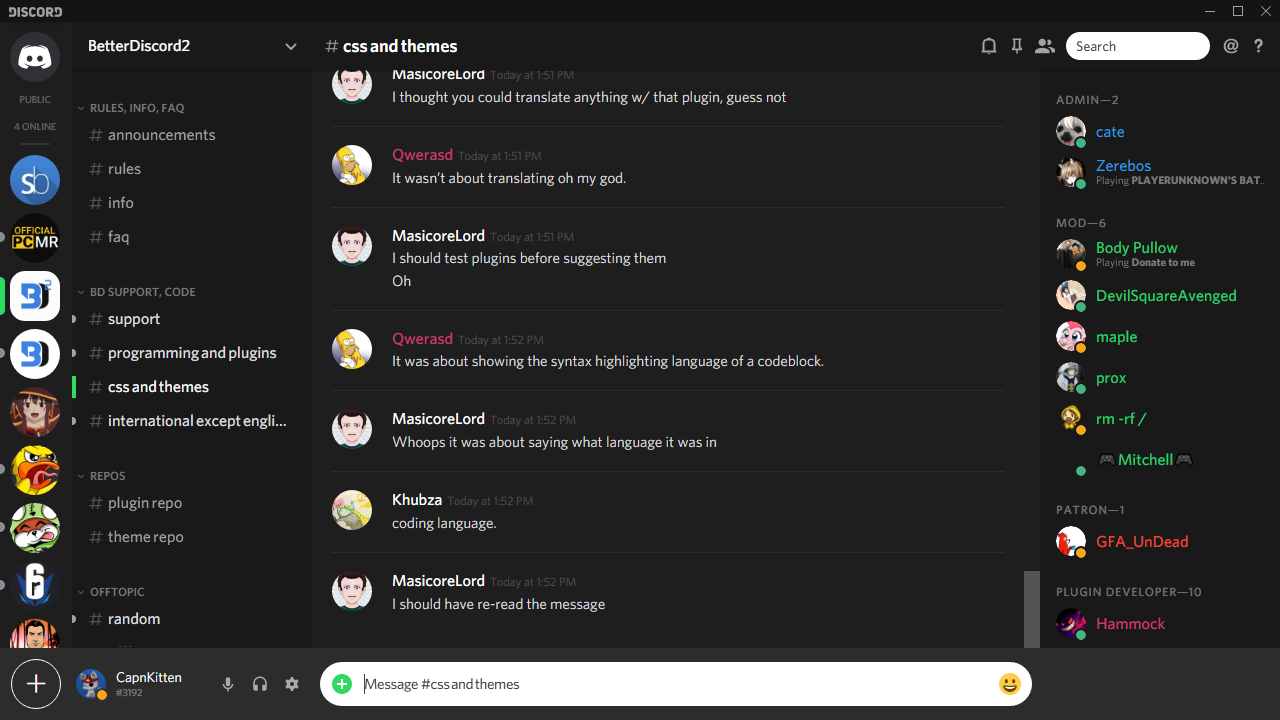Viewport: 1280px width, 720px height.
Task: Attach a file with the plus icon
Action: [341, 684]
